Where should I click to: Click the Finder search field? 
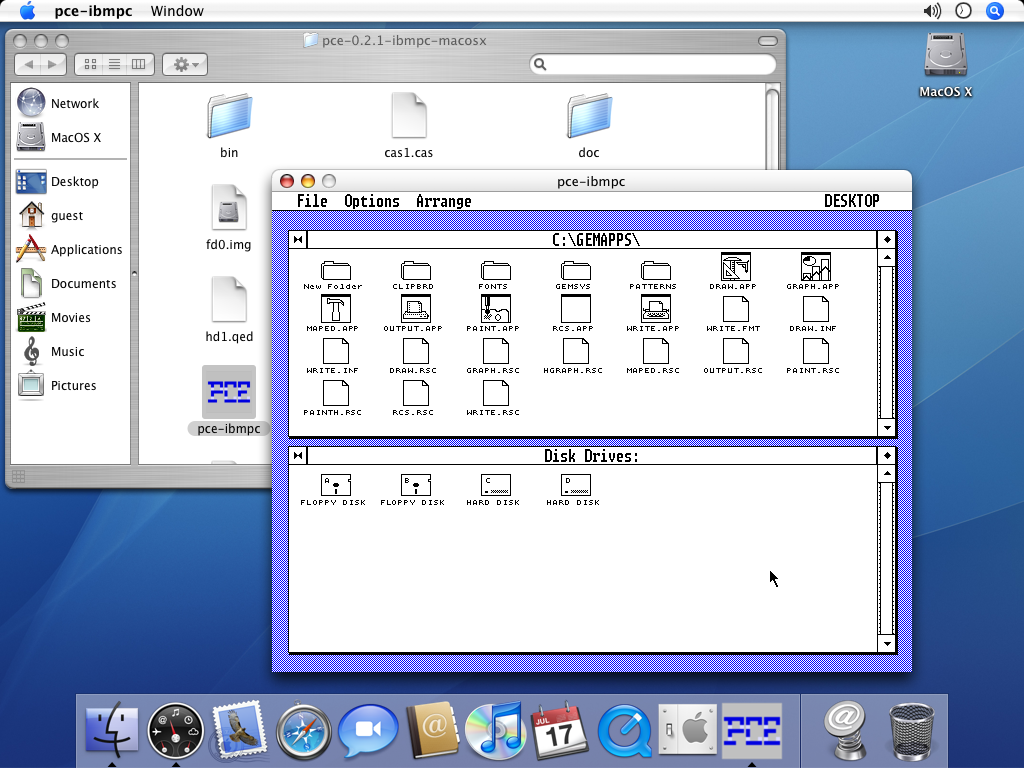click(653, 64)
